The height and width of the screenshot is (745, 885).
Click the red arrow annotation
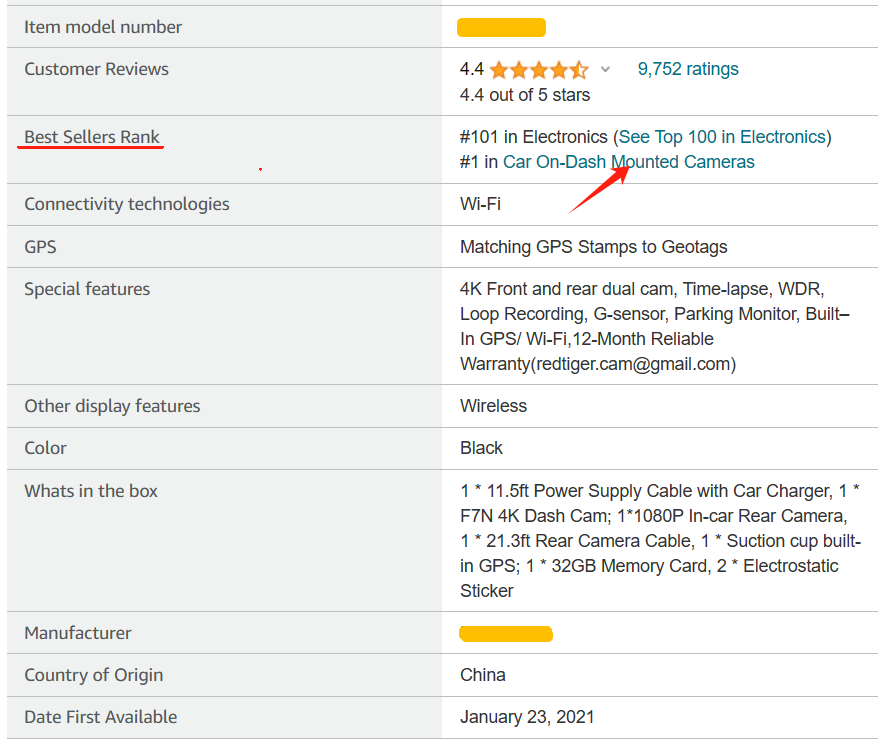[x=599, y=189]
